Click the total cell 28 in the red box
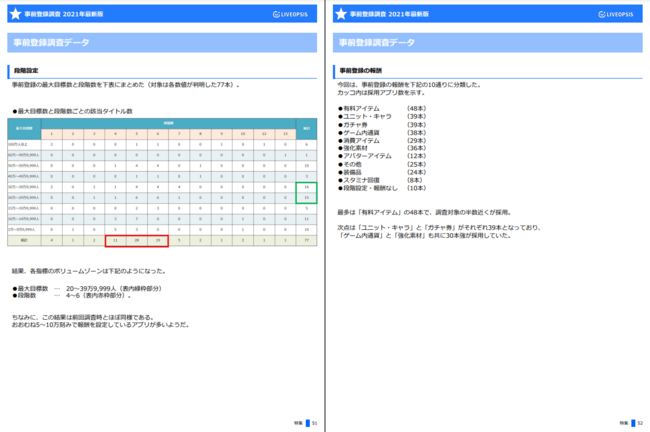 tap(137, 240)
